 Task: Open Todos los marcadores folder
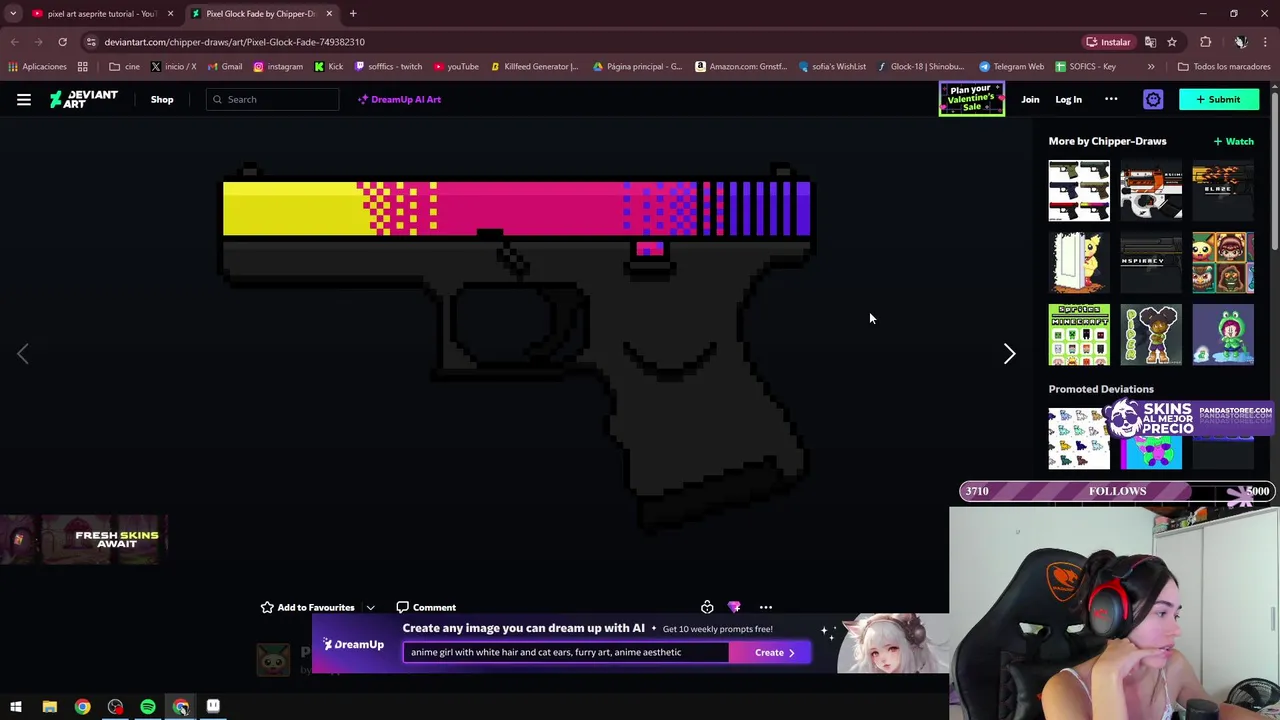pyautogui.click(x=1224, y=67)
